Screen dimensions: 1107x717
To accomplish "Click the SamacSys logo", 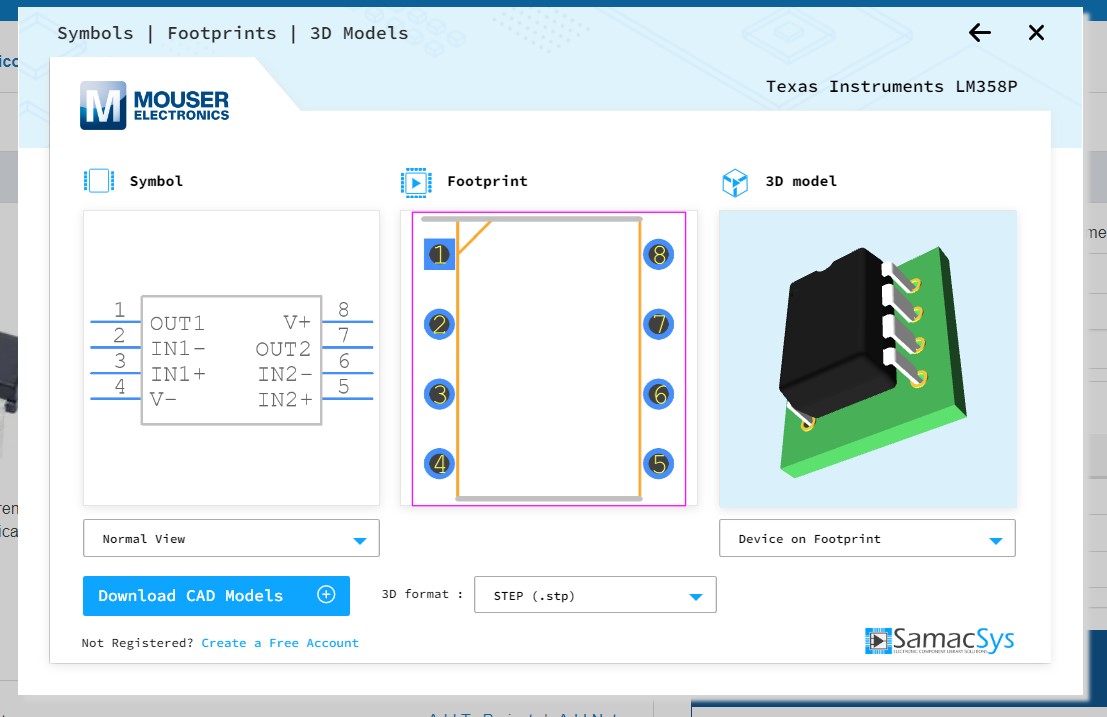I will click(x=939, y=641).
